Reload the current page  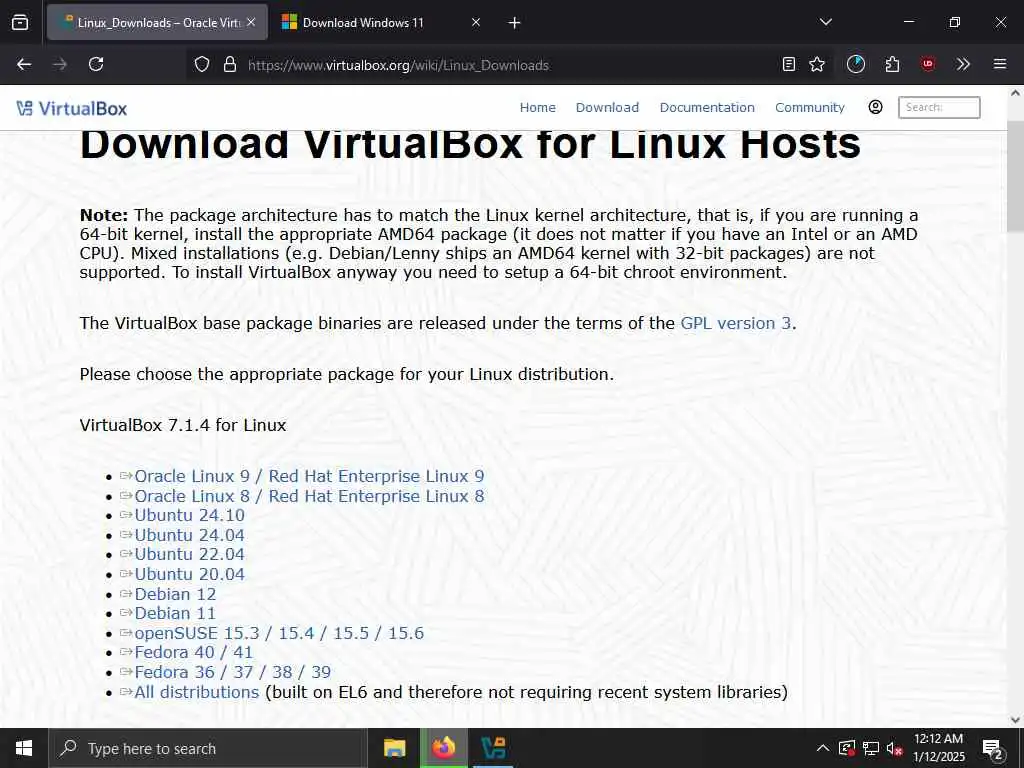pos(96,64)
